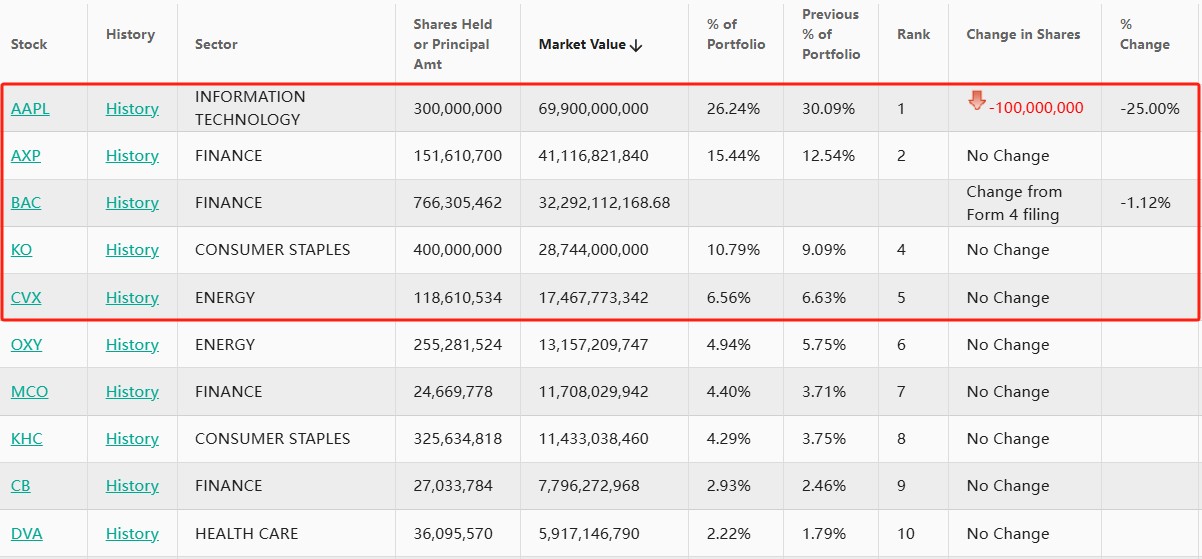Screen dimensions: 1202x559
Task: Click the red down arrow icon for AAPL
Action: [977, 101]
